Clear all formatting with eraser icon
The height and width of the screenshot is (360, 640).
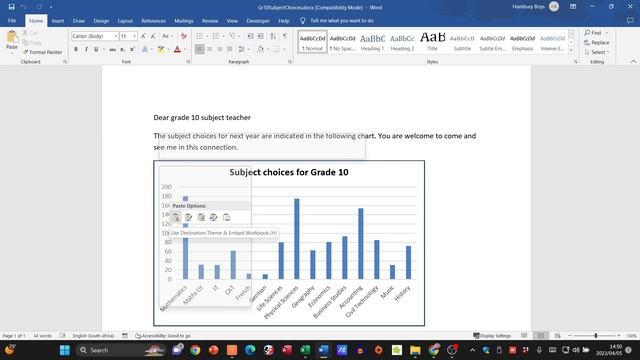coord(184,36)
